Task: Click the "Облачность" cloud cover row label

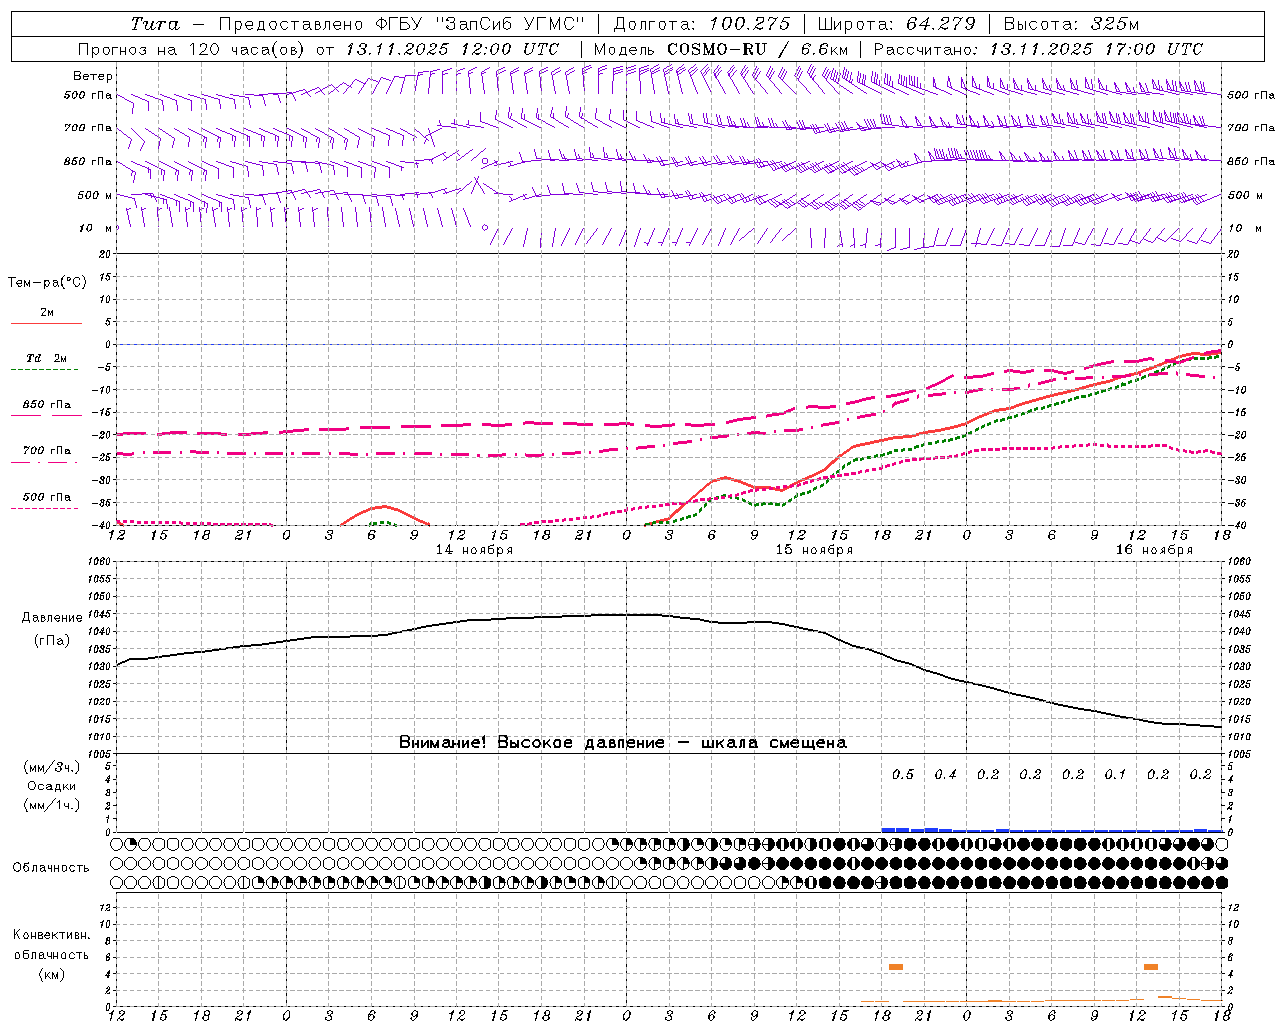Action: (x=51, y=867)
